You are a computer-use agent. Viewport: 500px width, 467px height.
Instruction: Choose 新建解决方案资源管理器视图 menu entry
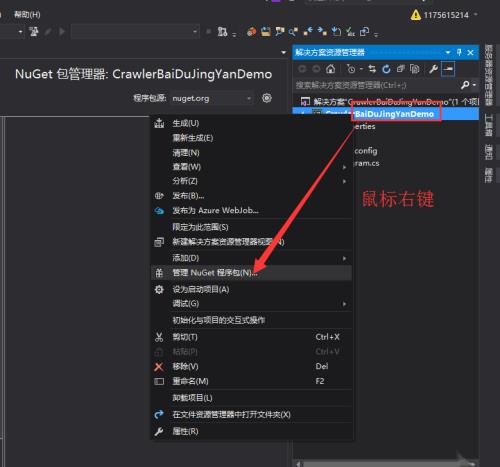252,242
